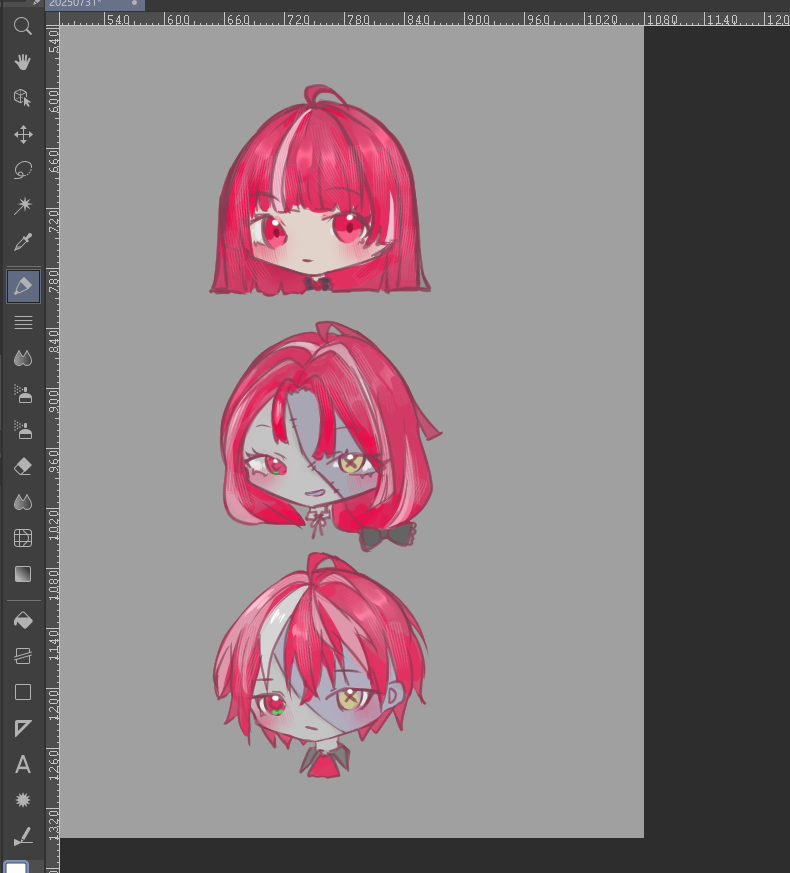Select the Balloon flash burst tool

tap(23, 800)
